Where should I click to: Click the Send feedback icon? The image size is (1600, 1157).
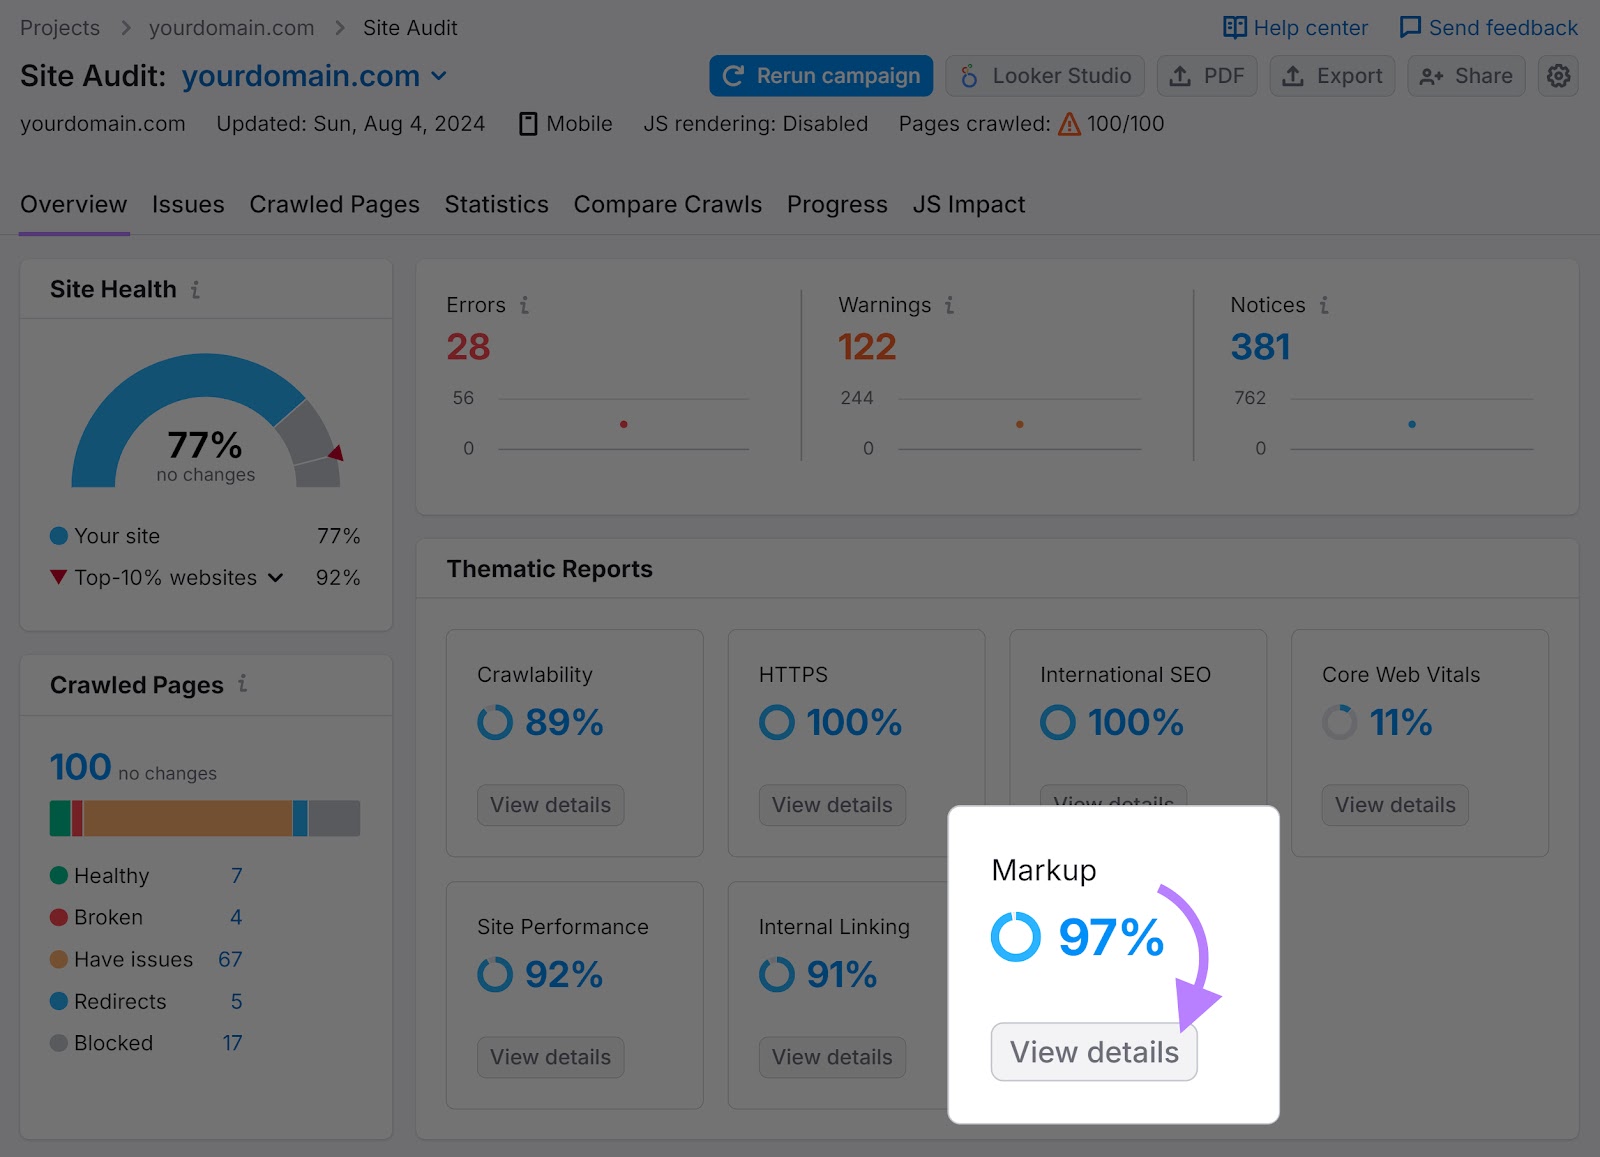1410,27
